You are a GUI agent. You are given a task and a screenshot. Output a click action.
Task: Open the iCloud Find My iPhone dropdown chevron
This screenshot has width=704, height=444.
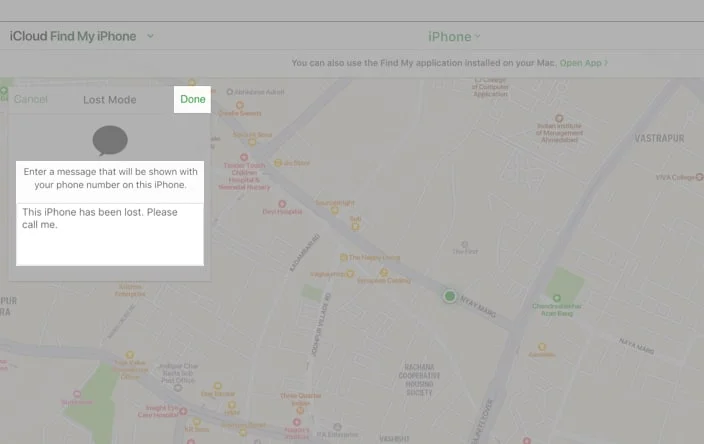[x=150, y=36]
